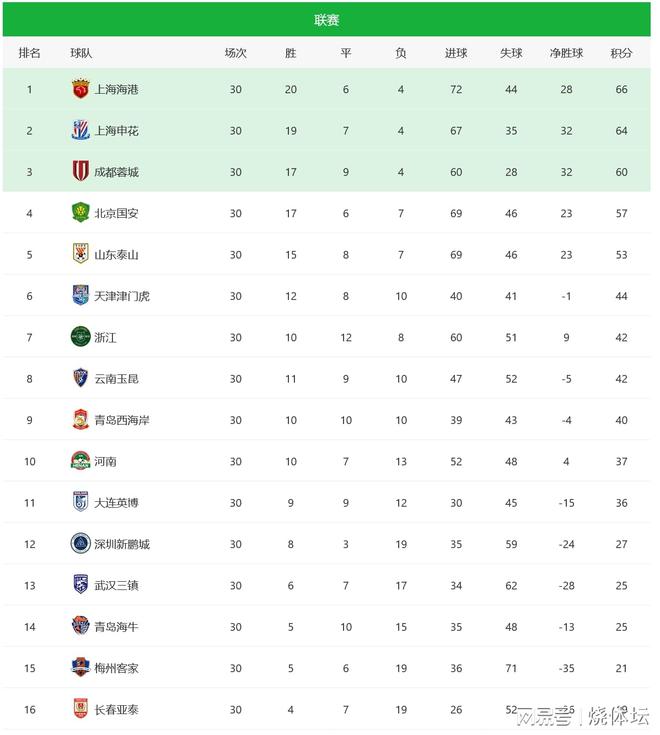Click the 排名 ranking column header
The image size is (660, 735).
point(29,53)
